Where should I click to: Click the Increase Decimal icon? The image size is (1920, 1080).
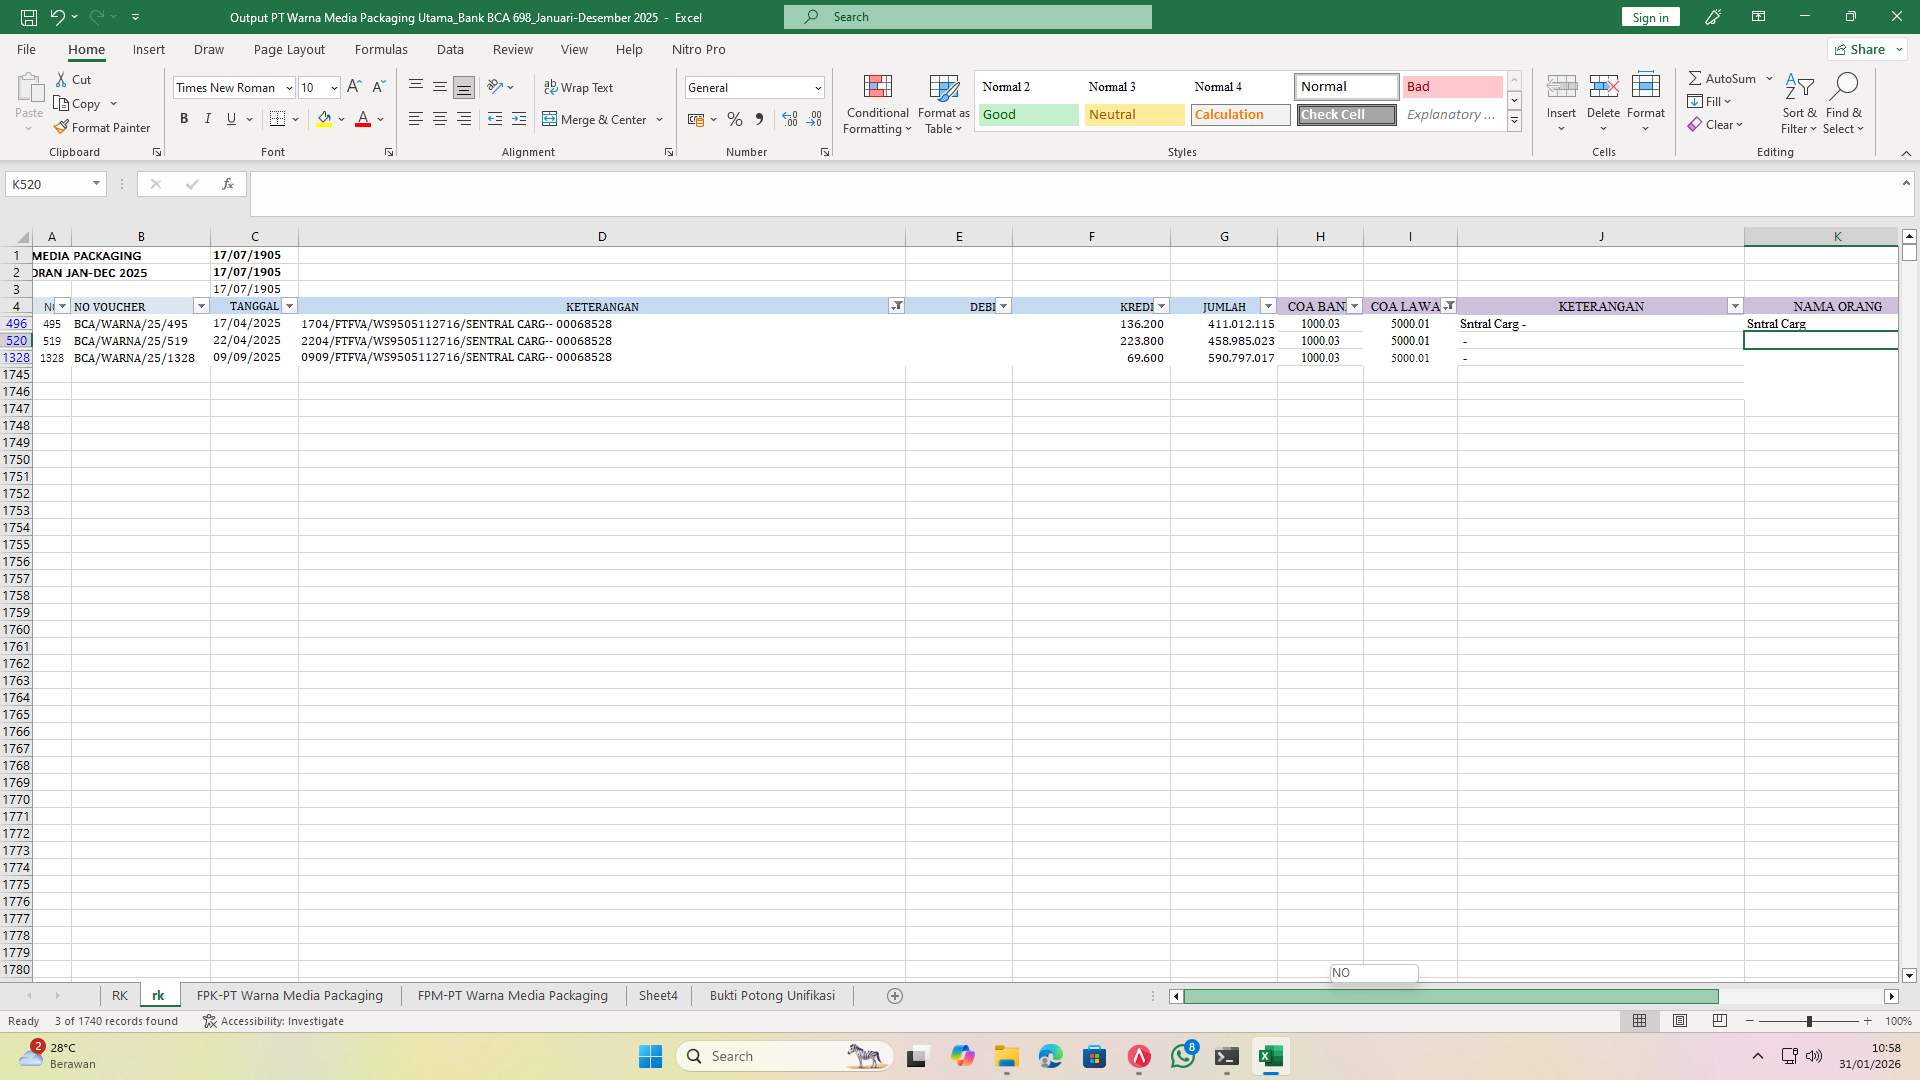[790, 119]
